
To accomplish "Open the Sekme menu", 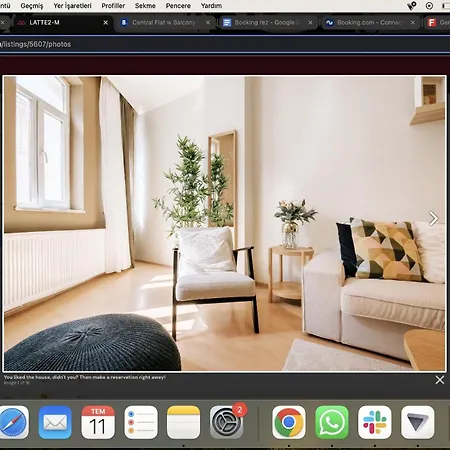I will coord(145,6).
